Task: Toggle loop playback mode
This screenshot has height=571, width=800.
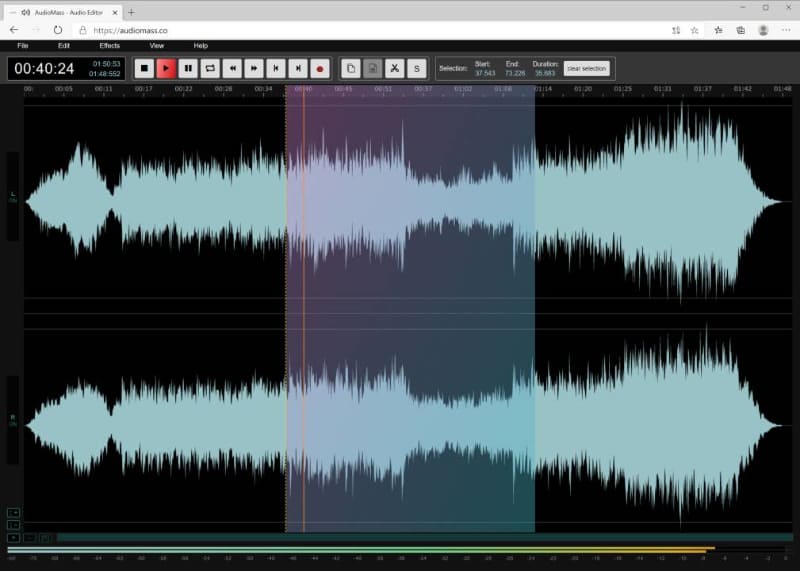Action: coord(210,68)
